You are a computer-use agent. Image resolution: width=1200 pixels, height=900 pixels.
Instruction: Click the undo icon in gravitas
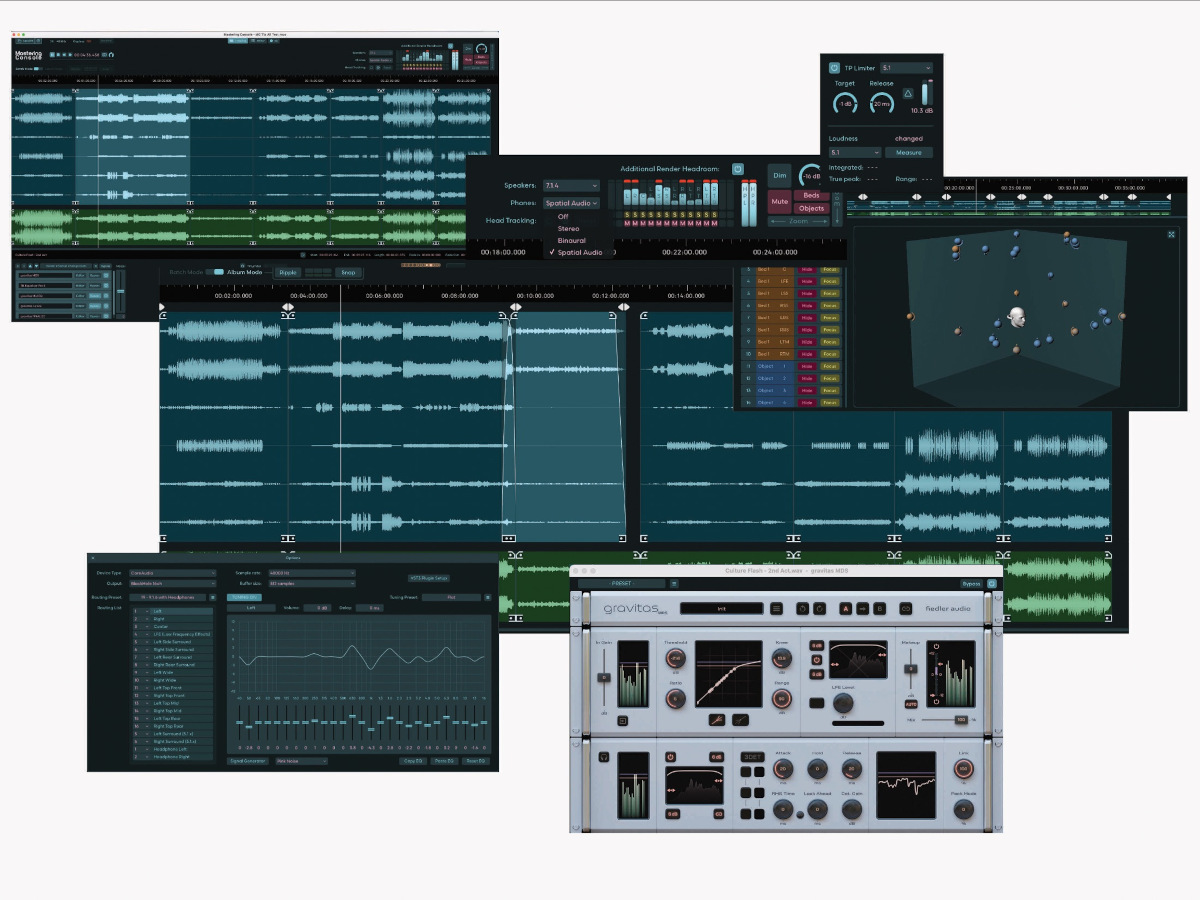tap(801, 608)
